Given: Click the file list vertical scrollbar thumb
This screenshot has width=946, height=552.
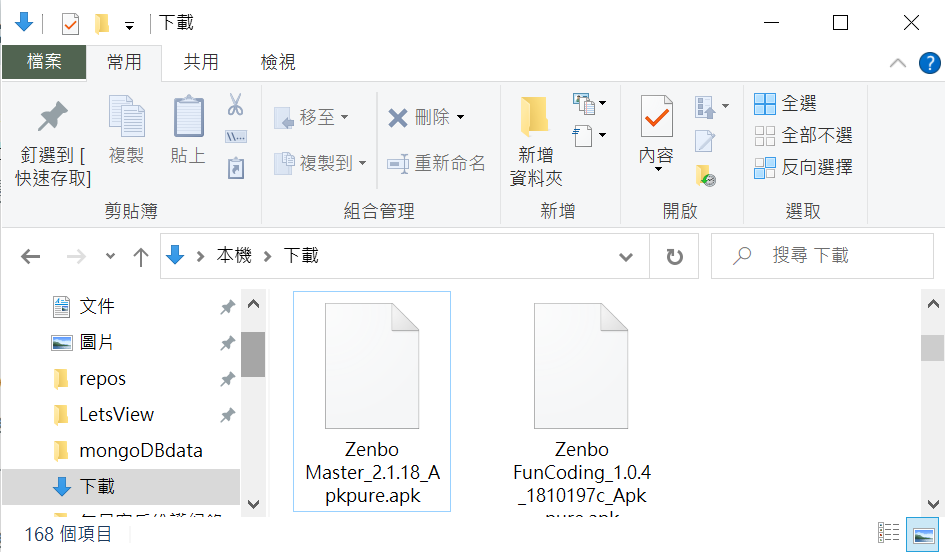Looking at the screenshot, I should coord(933,347).
